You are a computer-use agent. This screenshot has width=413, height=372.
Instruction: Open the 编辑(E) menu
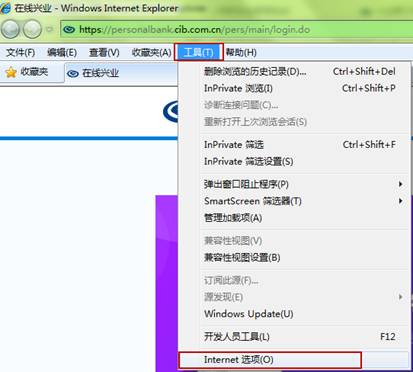tap(62, 52)
